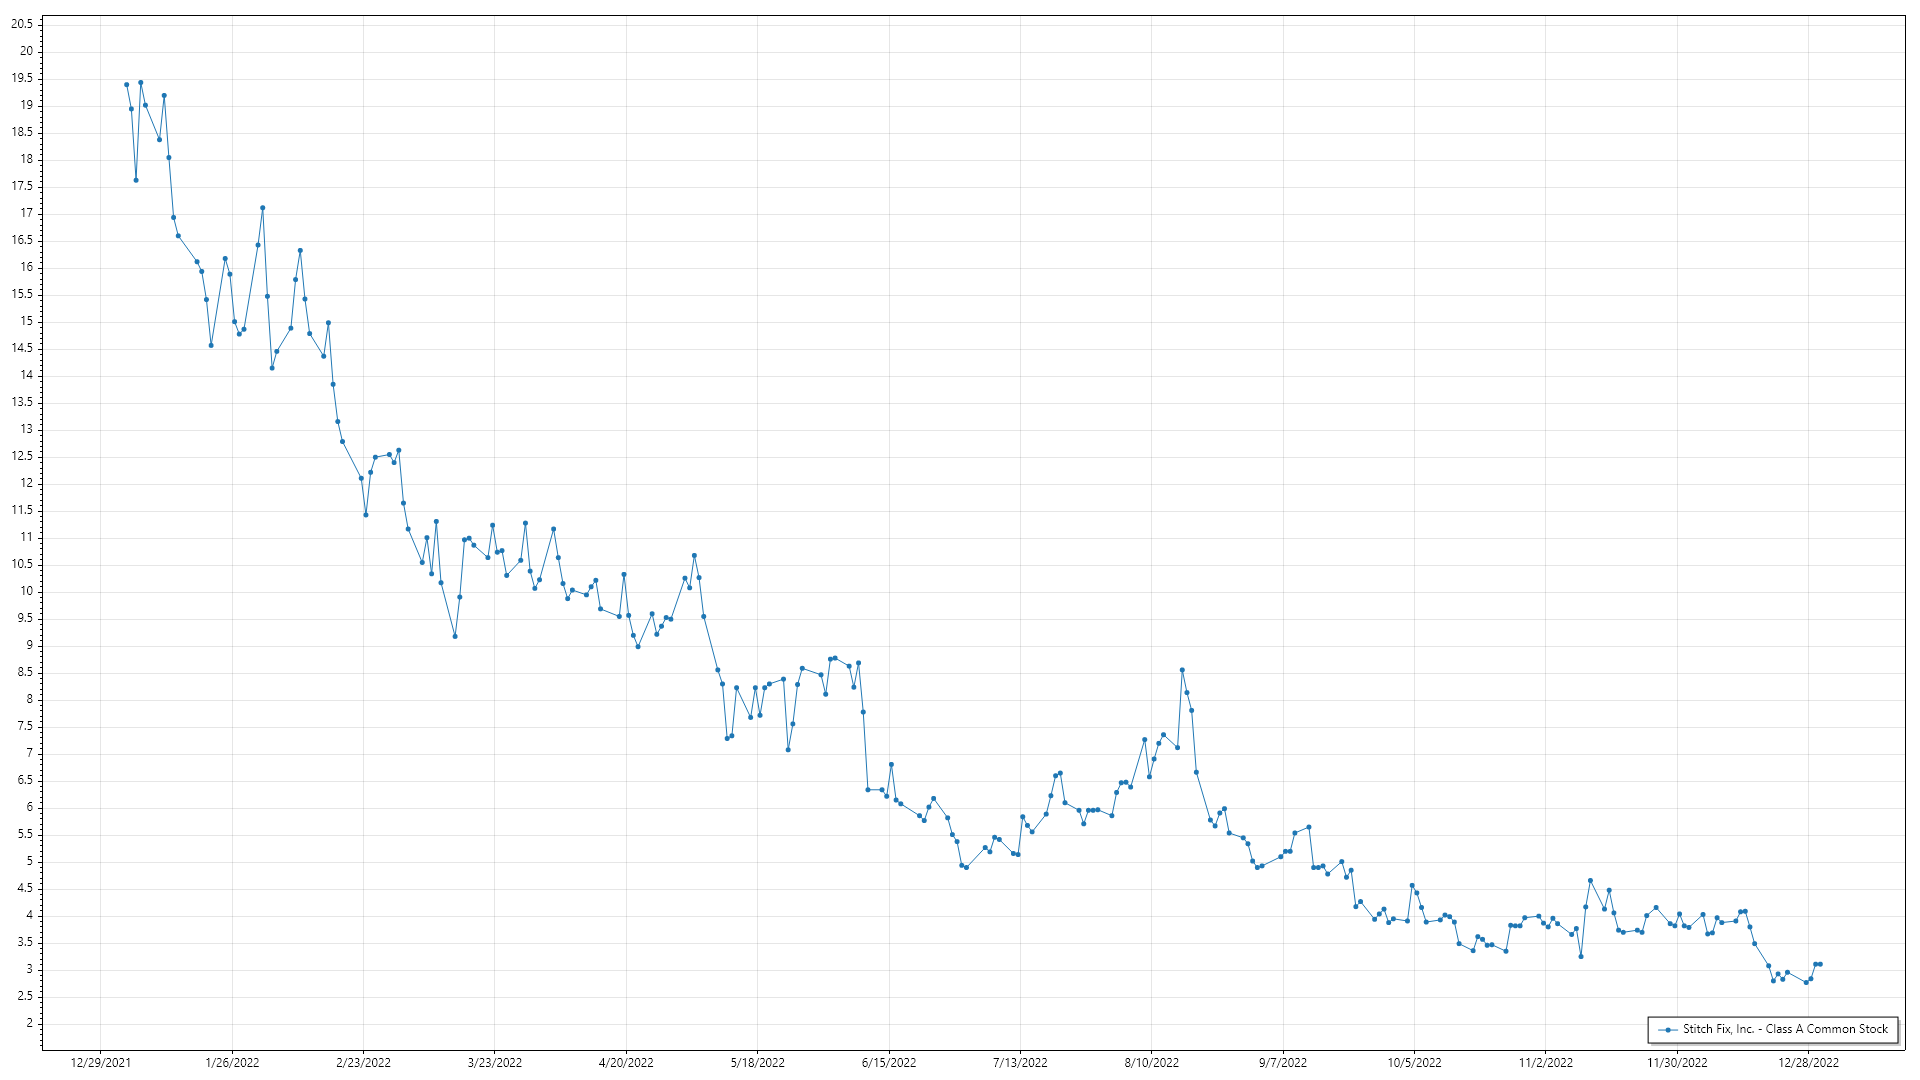Select the 11/30/2022 x-axis label
The width and height of the screenshot is (1920, 1080).
[x=1677, y=1062]
